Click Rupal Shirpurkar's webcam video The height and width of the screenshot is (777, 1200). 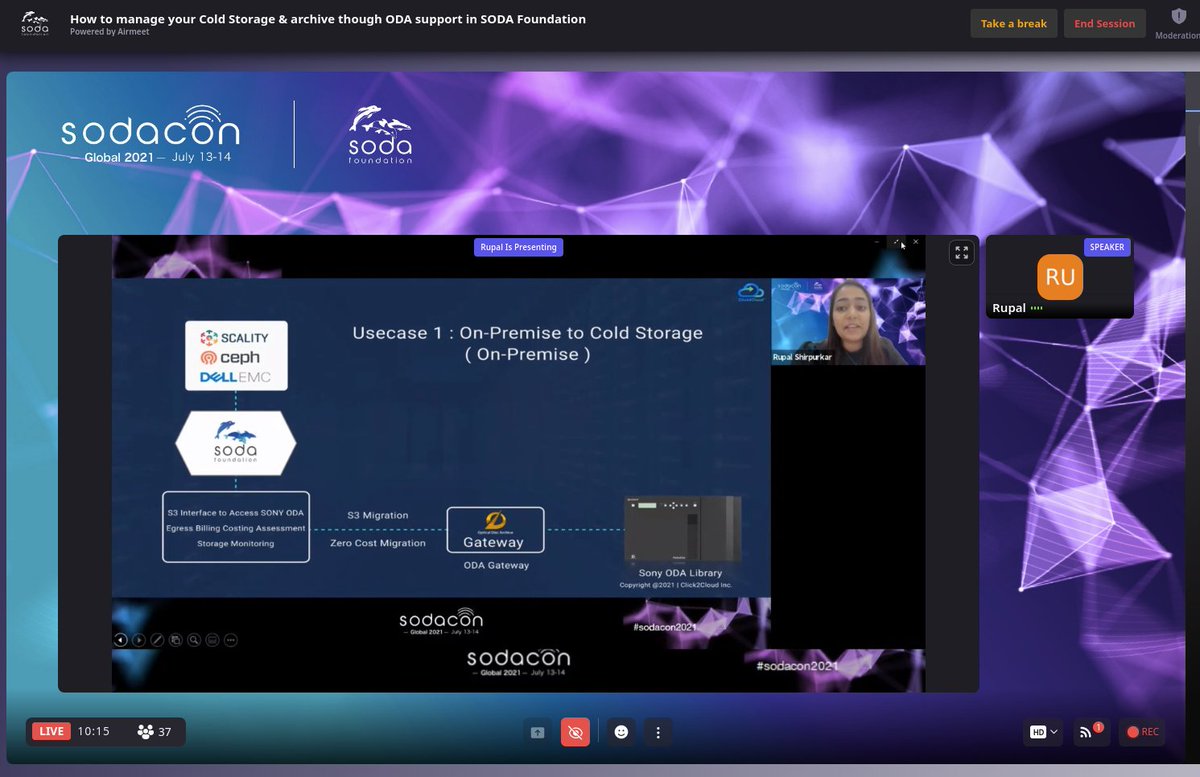click(x=848, y=321)
